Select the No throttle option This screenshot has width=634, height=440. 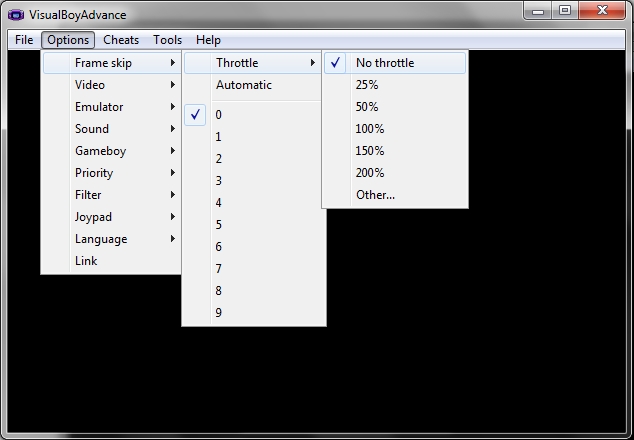[385, 63]
